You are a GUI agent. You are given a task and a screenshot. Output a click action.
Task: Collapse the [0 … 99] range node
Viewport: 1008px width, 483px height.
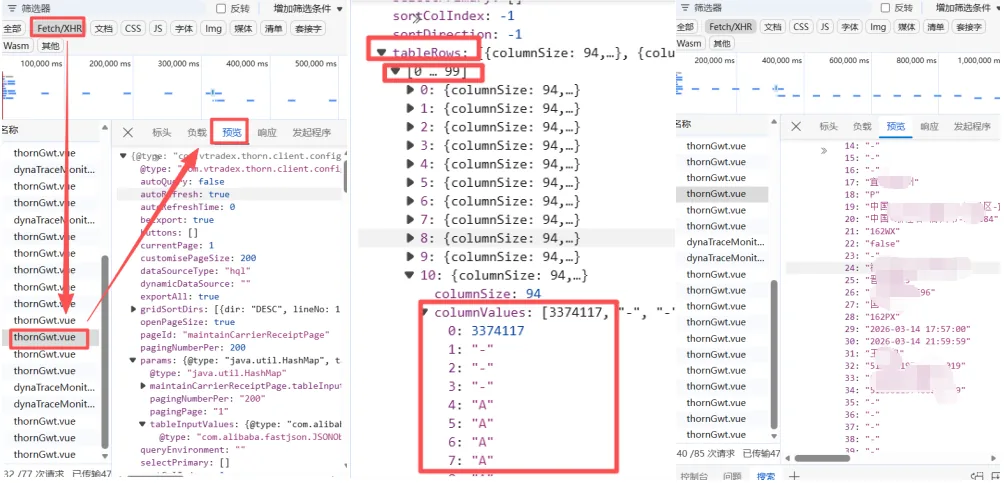point(396,72)
